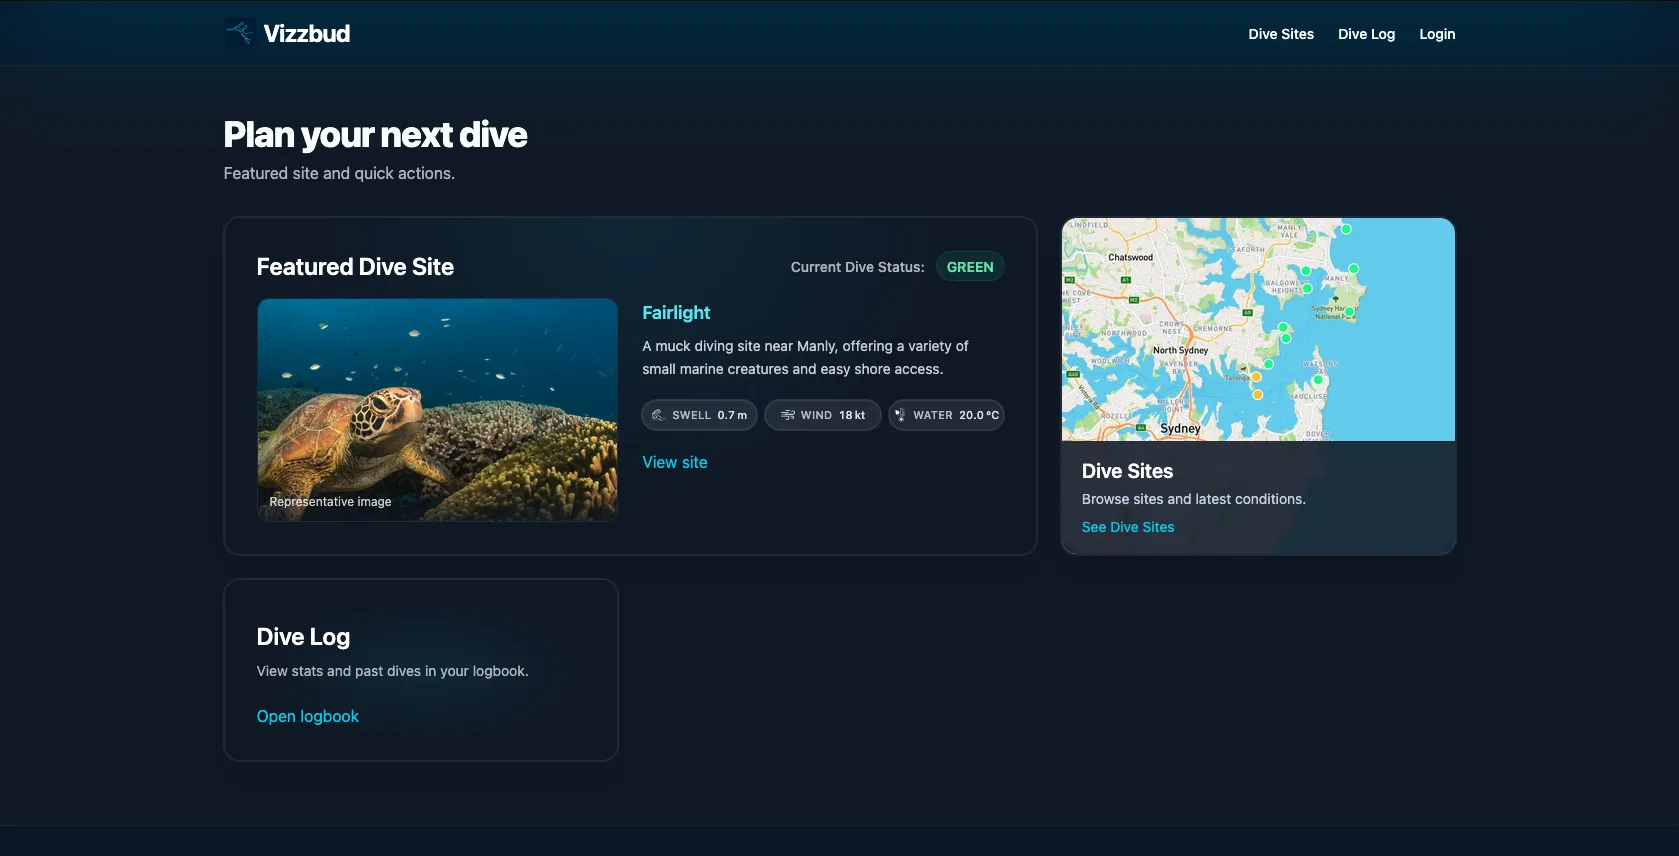Select green marker just east of Manly label

point(1353,268)
